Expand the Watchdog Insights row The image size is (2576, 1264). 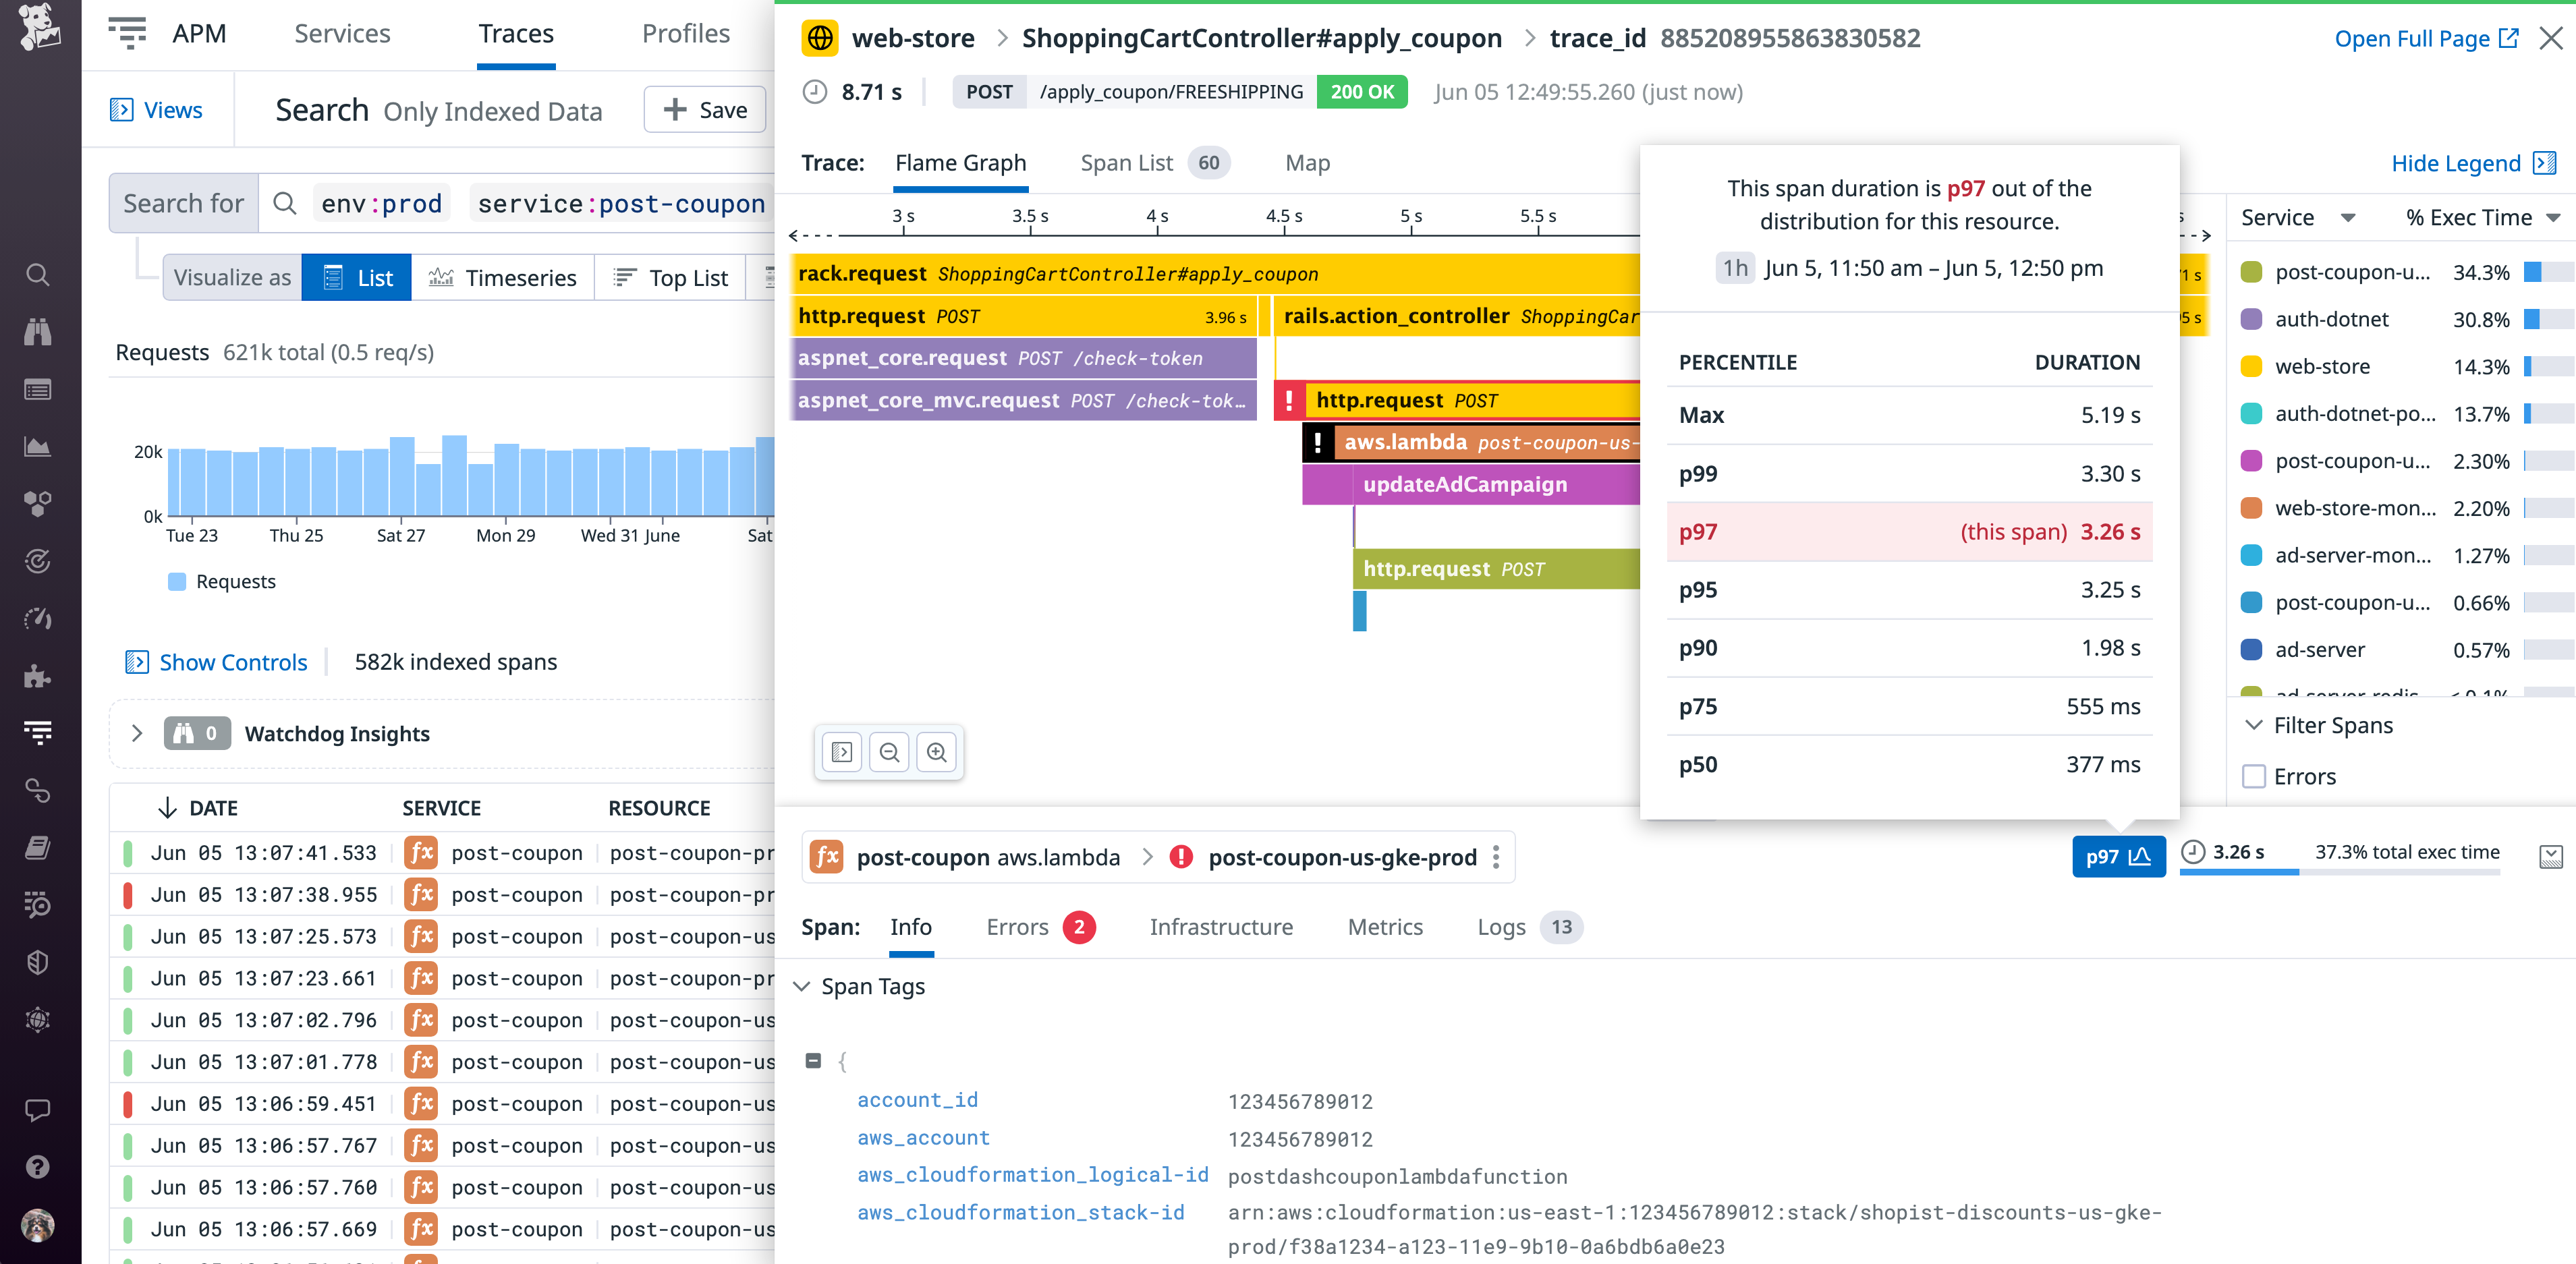coord(137,733)
